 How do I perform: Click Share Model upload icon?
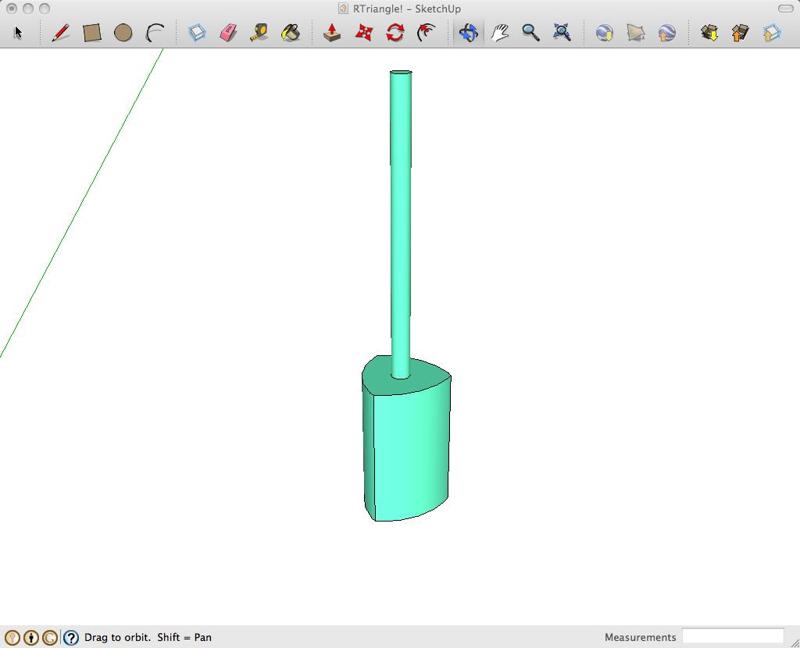click(x=740, y=33)
